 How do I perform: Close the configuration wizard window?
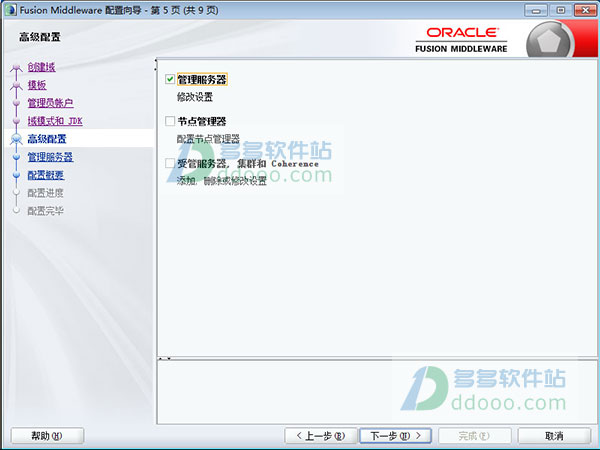(585, 10)
